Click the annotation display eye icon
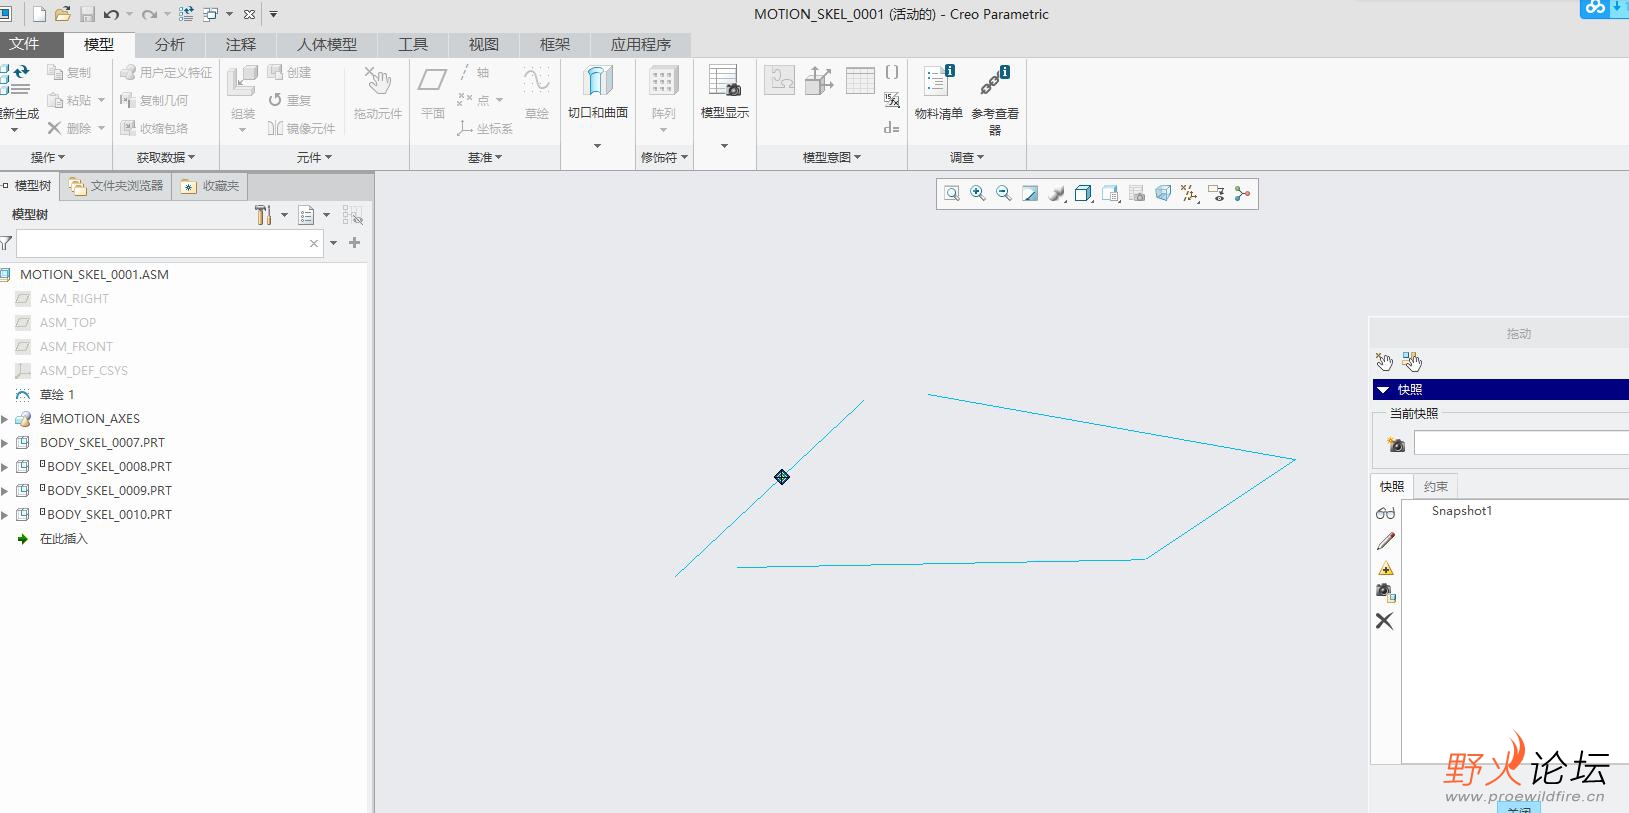This screenshot has width=1629, height=813. 1216,194
